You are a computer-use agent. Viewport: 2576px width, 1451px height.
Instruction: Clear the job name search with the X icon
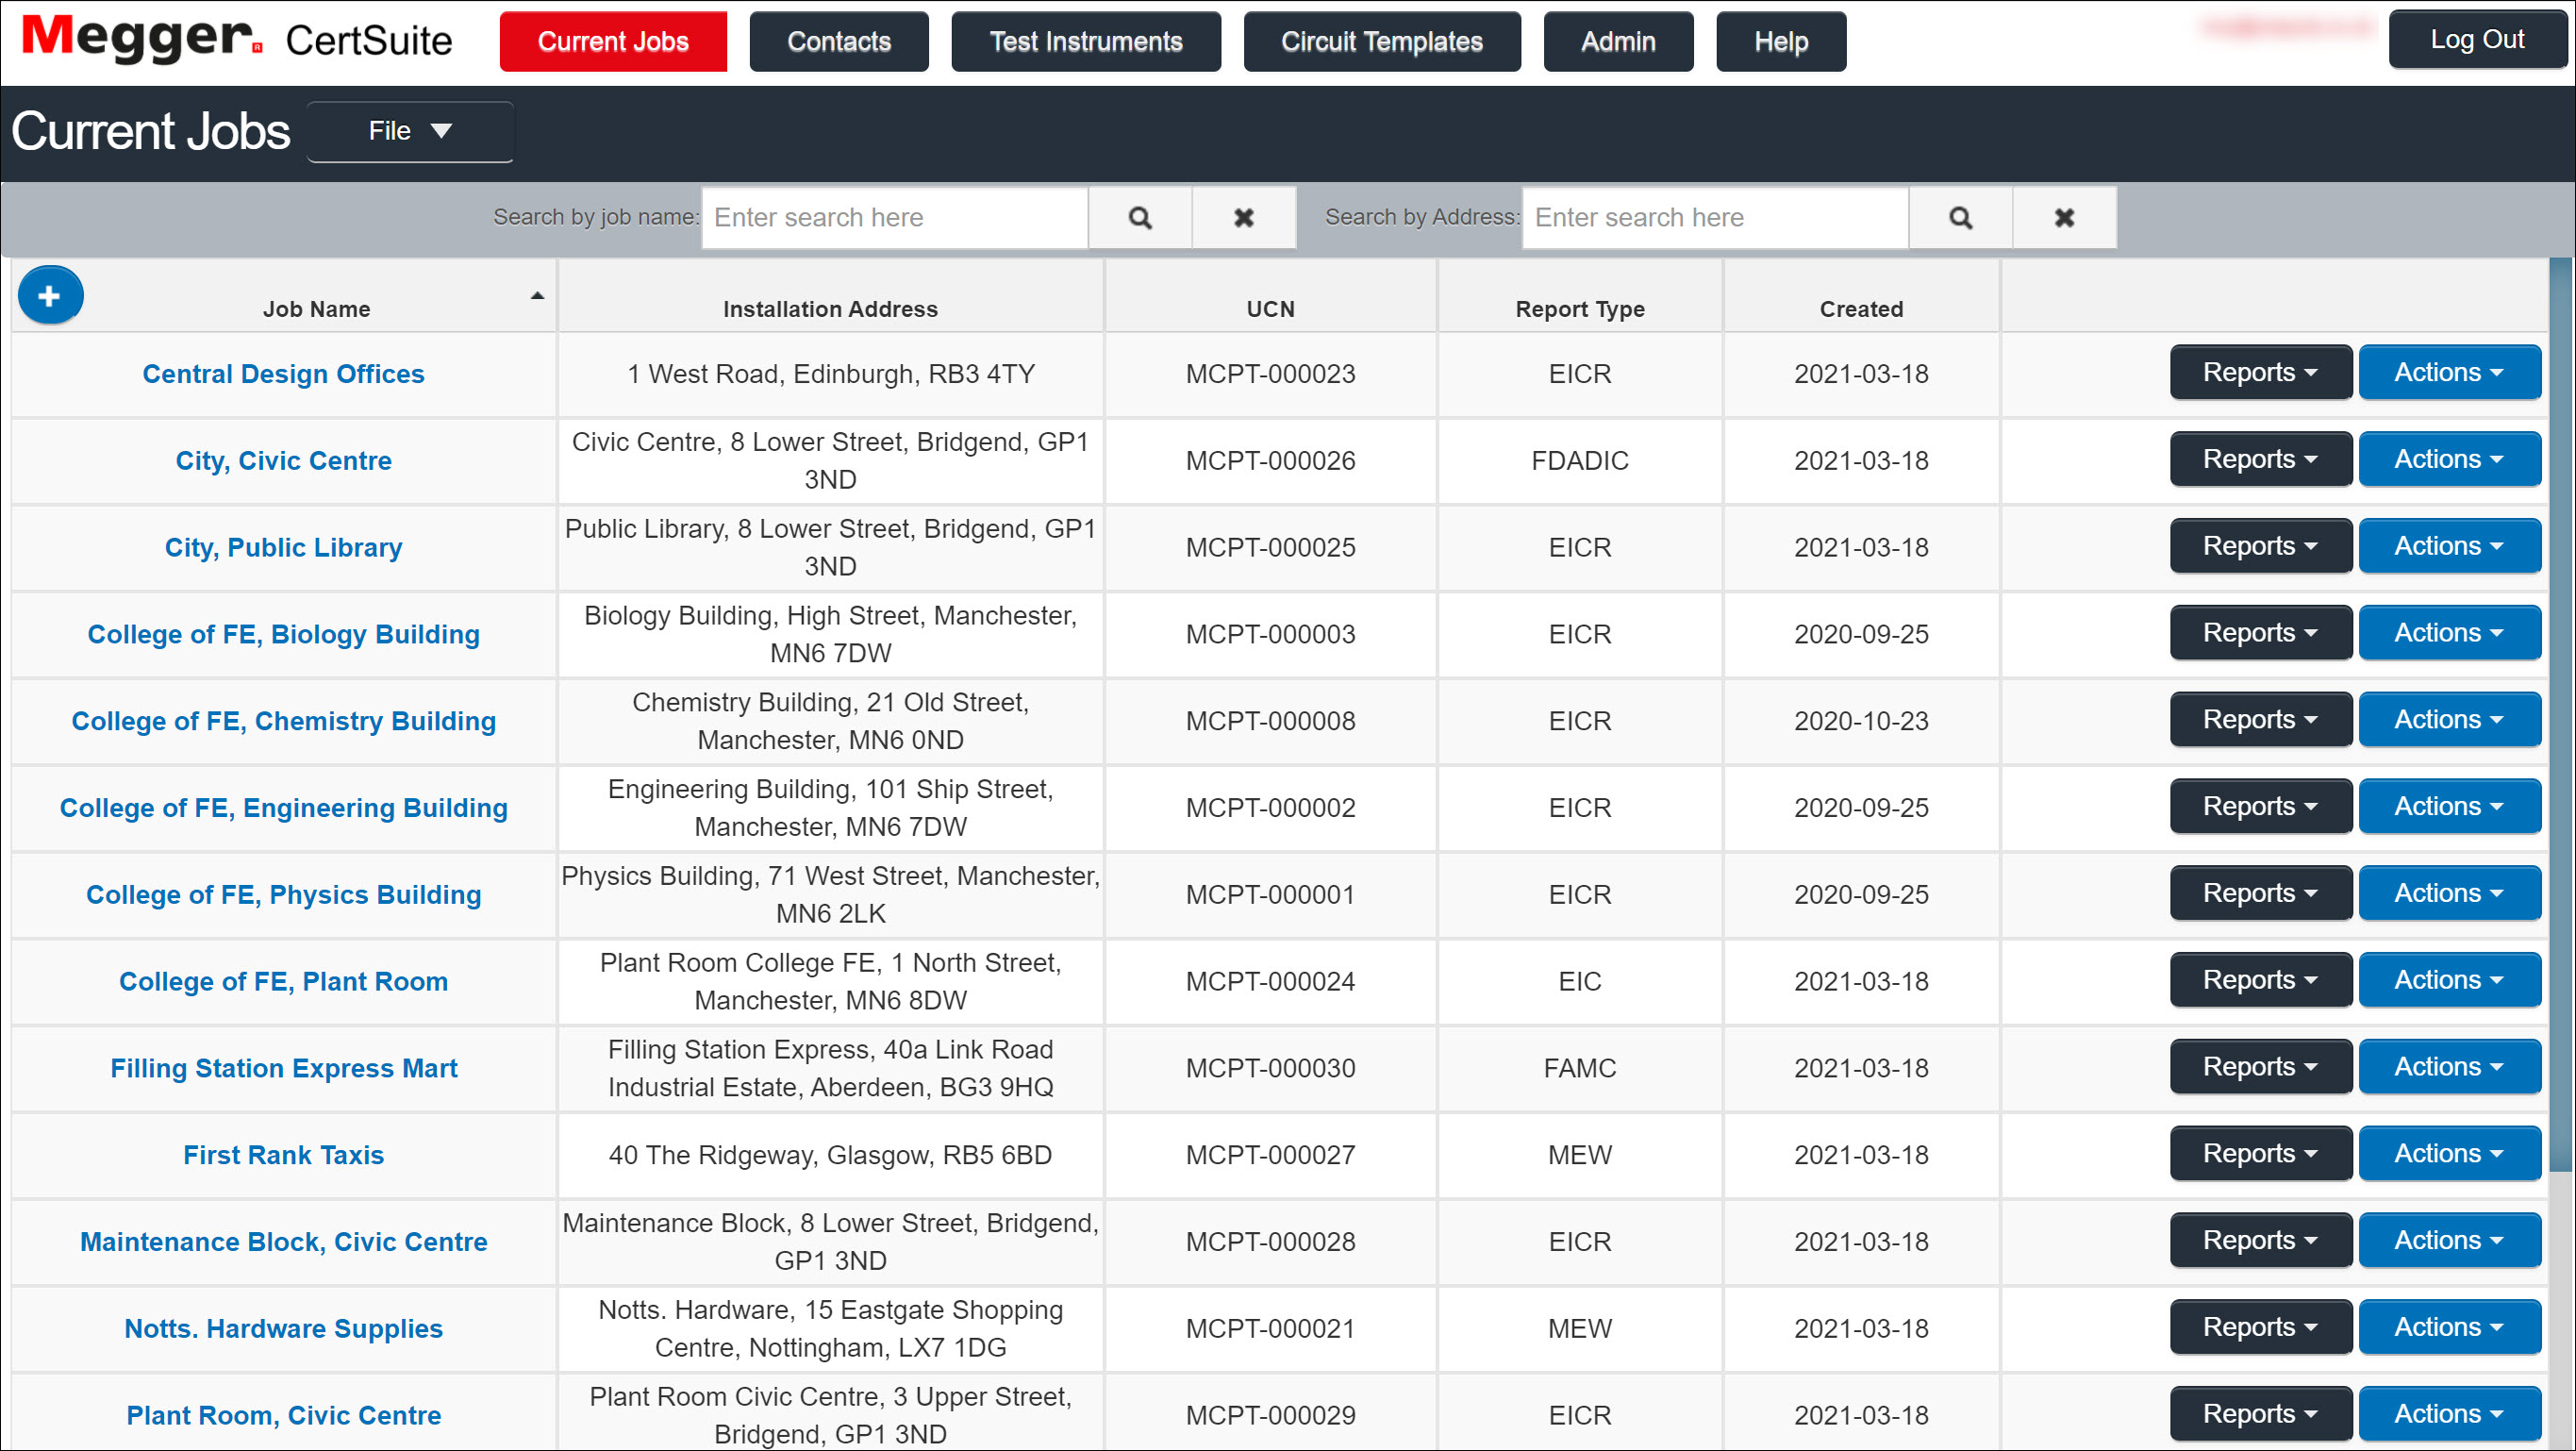tap(1243, 217)
